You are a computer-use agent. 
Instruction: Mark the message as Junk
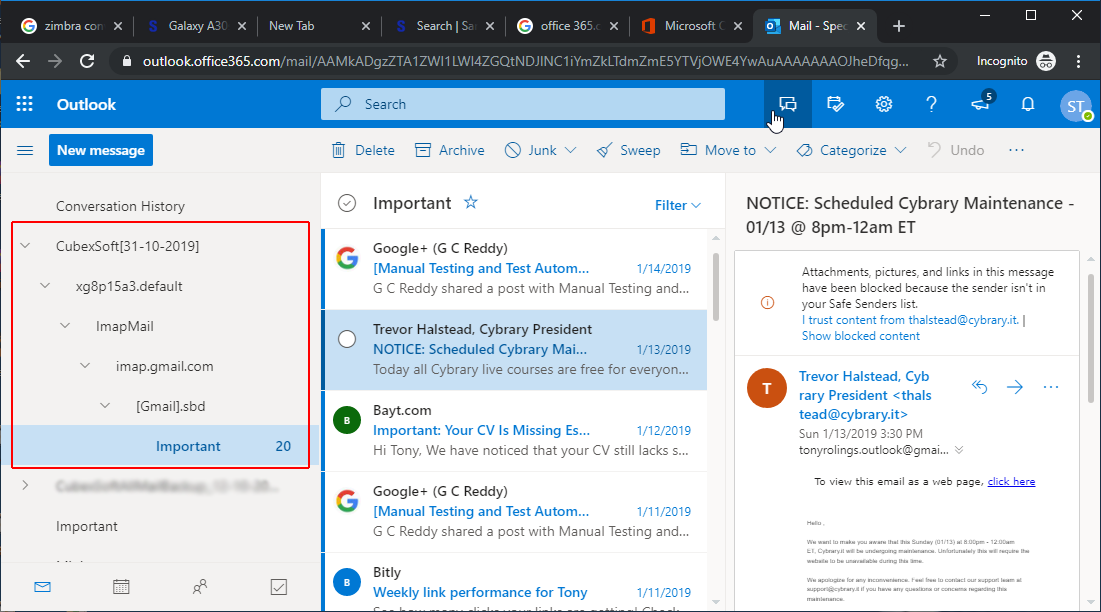[x=530, y=150]
